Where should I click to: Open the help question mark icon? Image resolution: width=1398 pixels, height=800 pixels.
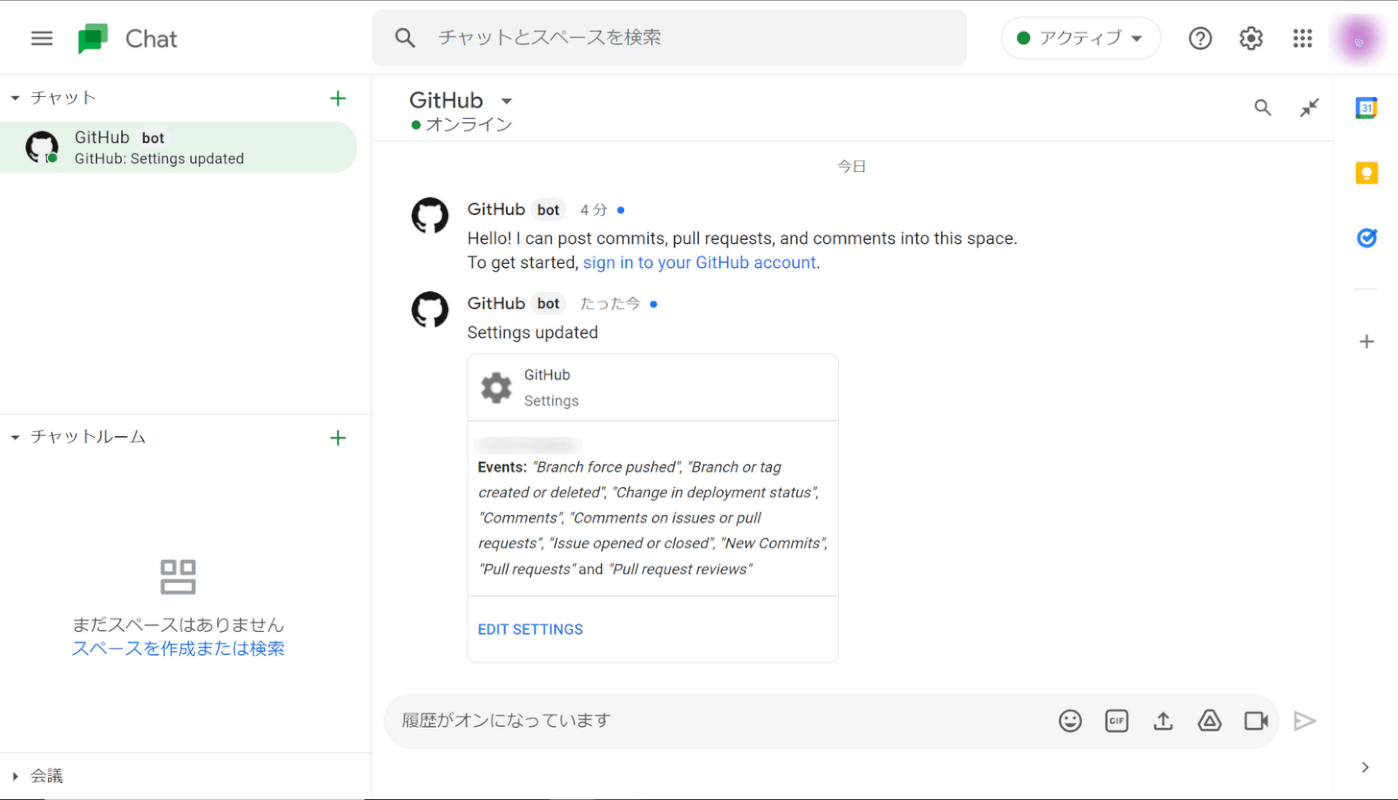coord(1200,38)
